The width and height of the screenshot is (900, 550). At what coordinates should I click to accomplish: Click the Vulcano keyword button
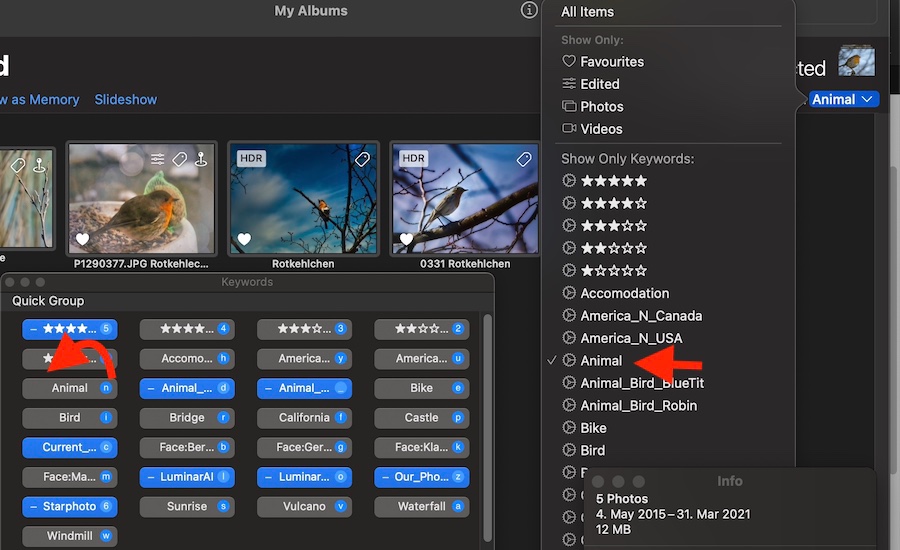304,506
